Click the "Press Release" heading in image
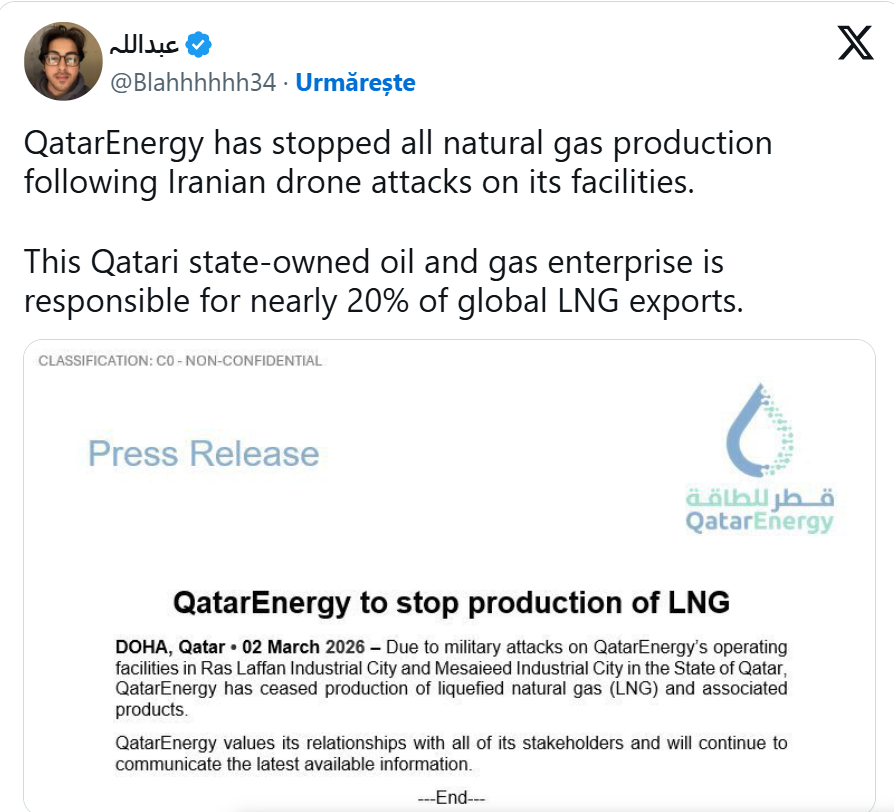The width and height of the screenshot is (894, 812). [x=203, y=453]
